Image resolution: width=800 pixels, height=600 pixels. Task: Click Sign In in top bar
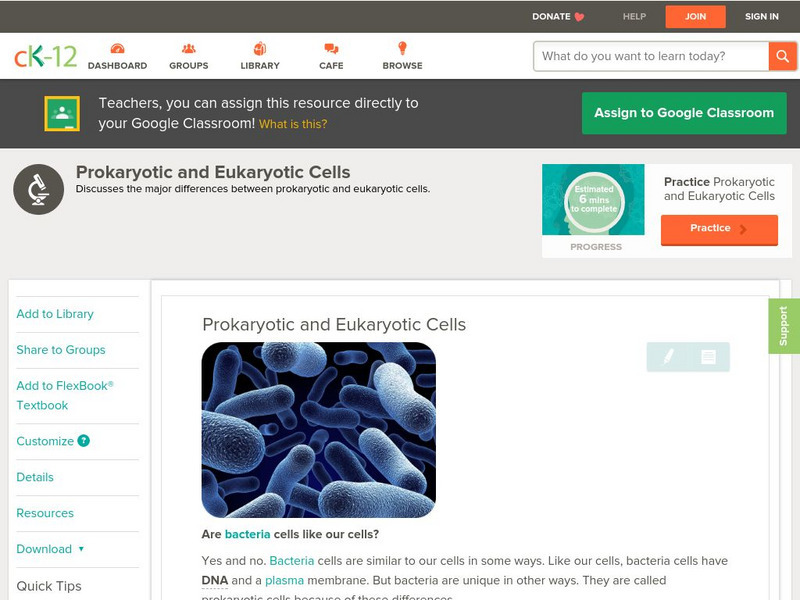[762, 16]
